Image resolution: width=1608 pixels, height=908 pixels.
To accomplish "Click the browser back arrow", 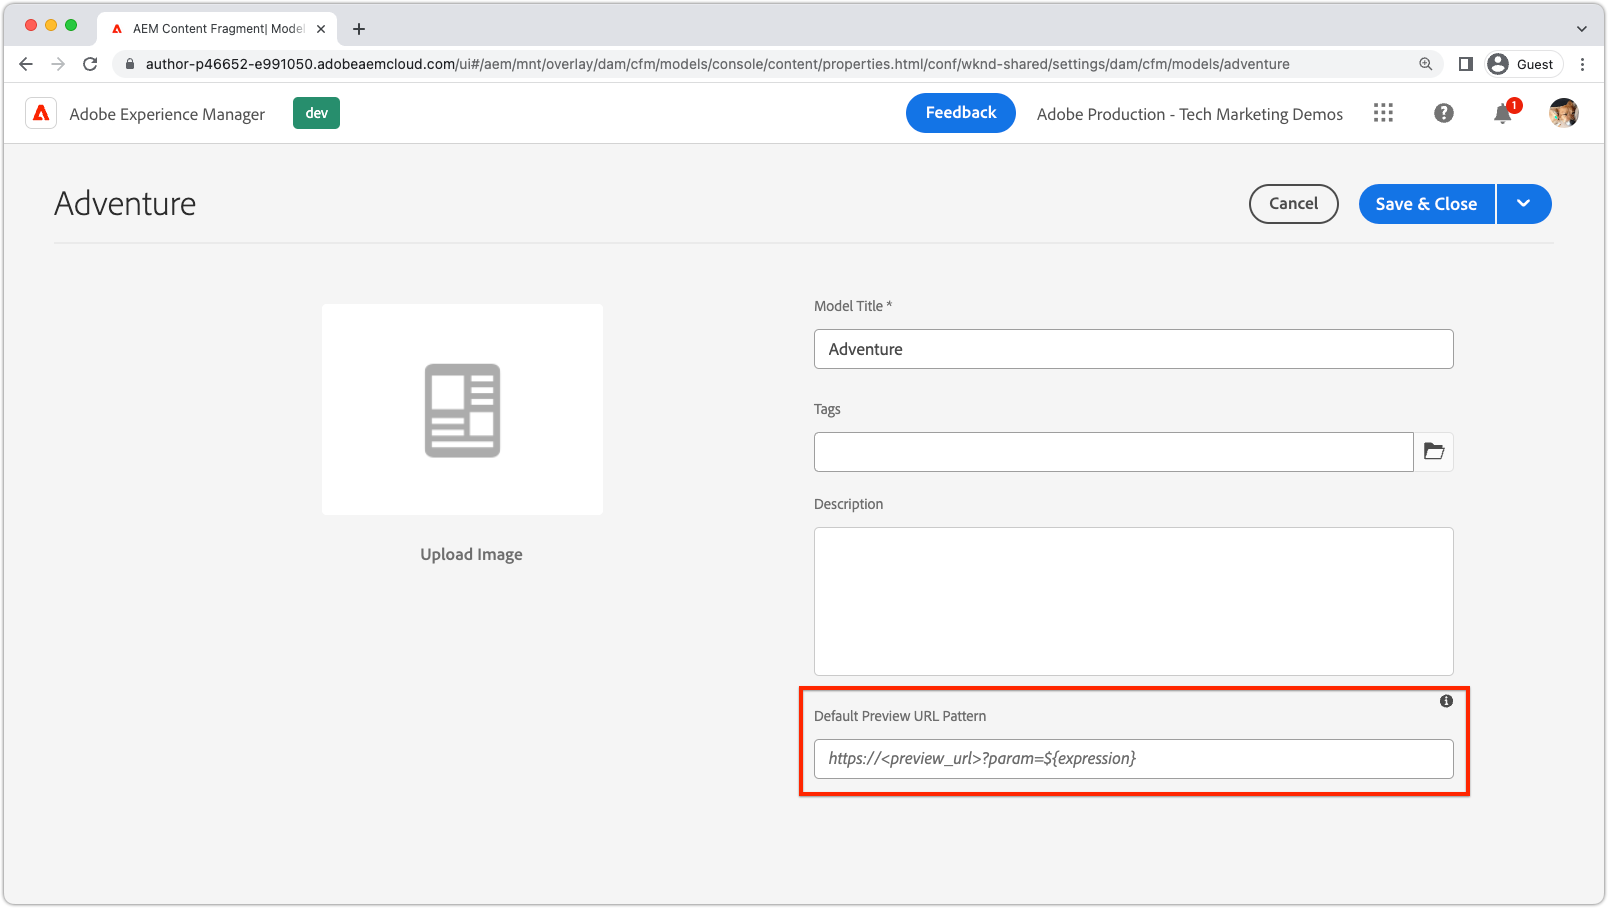I will (26, 64).
